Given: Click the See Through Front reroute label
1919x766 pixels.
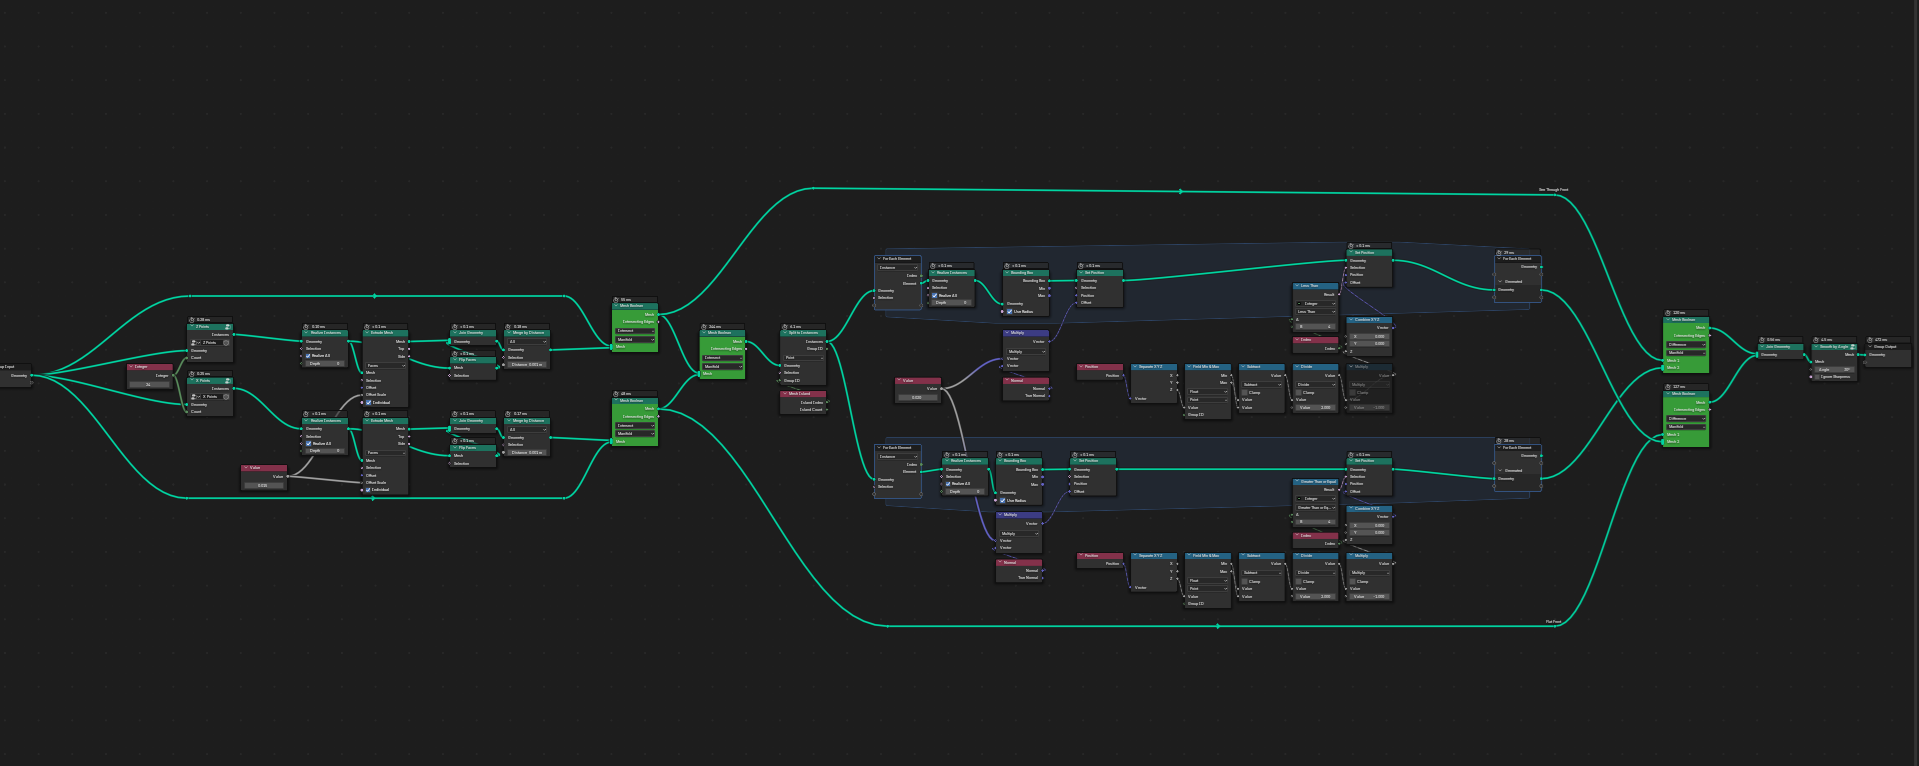Looking at the screenshot, I should (x=1553, y=190).
